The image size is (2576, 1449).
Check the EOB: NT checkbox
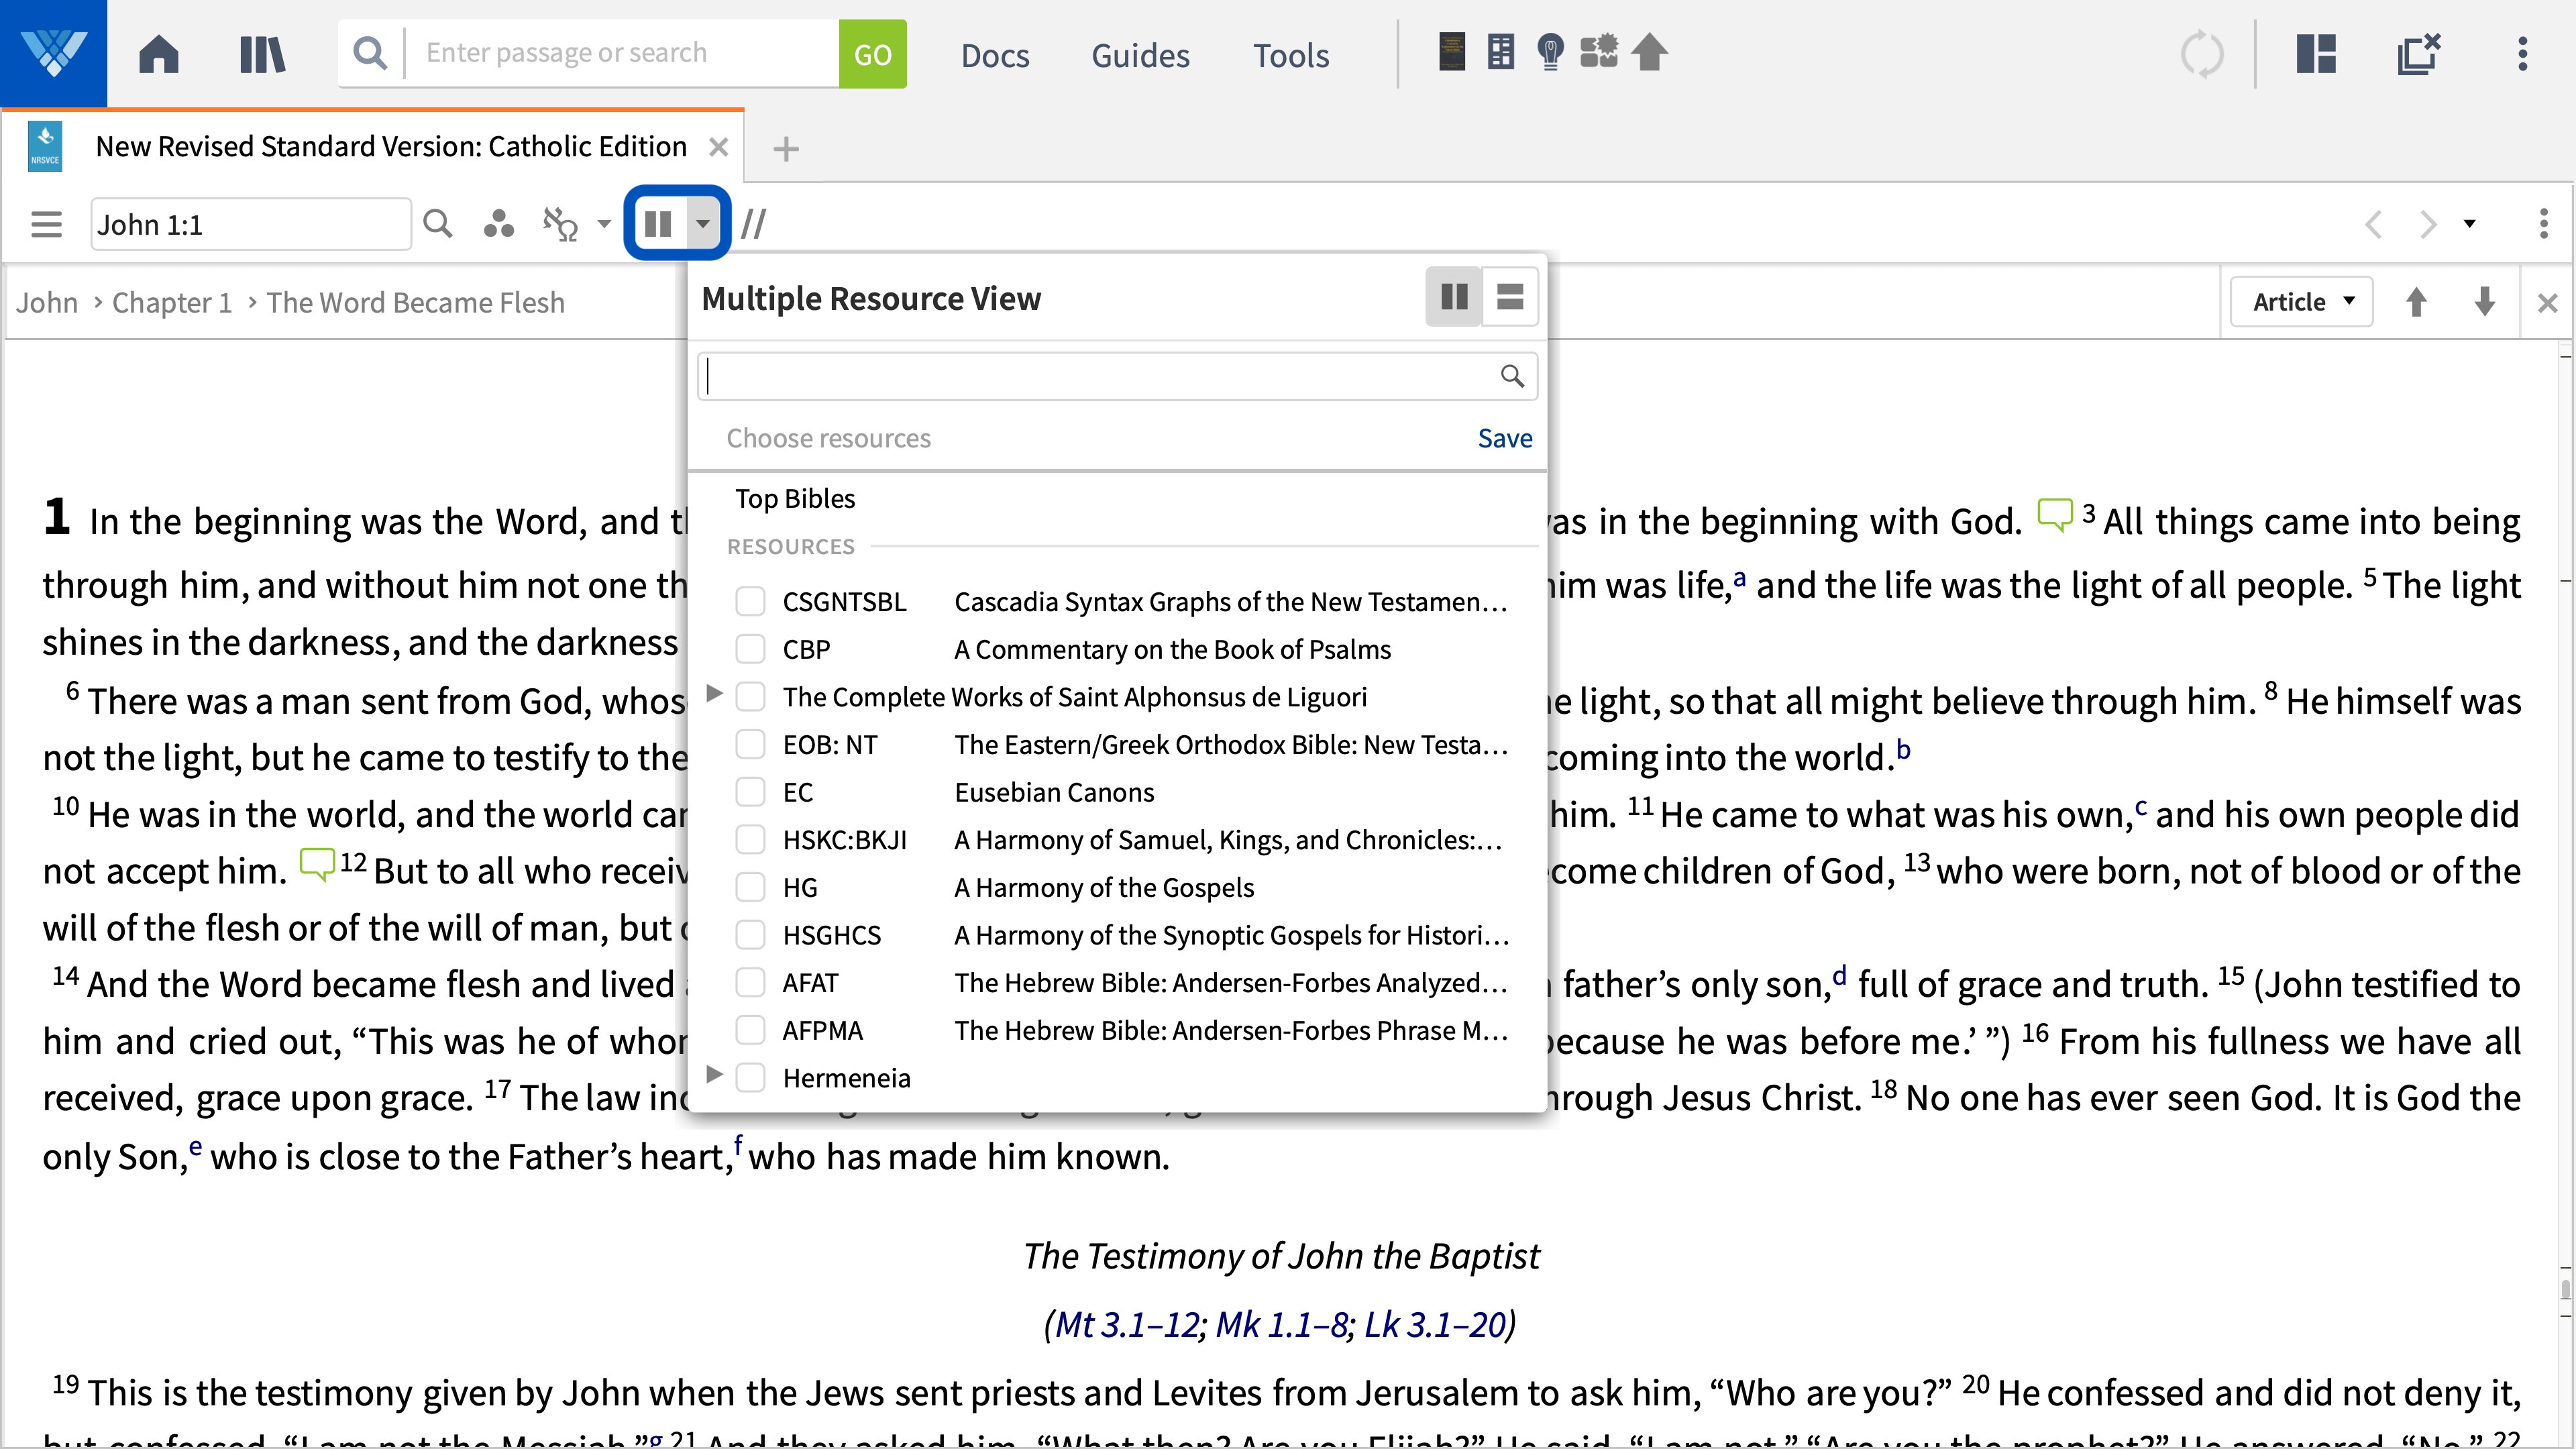click(x=750, y=744)
